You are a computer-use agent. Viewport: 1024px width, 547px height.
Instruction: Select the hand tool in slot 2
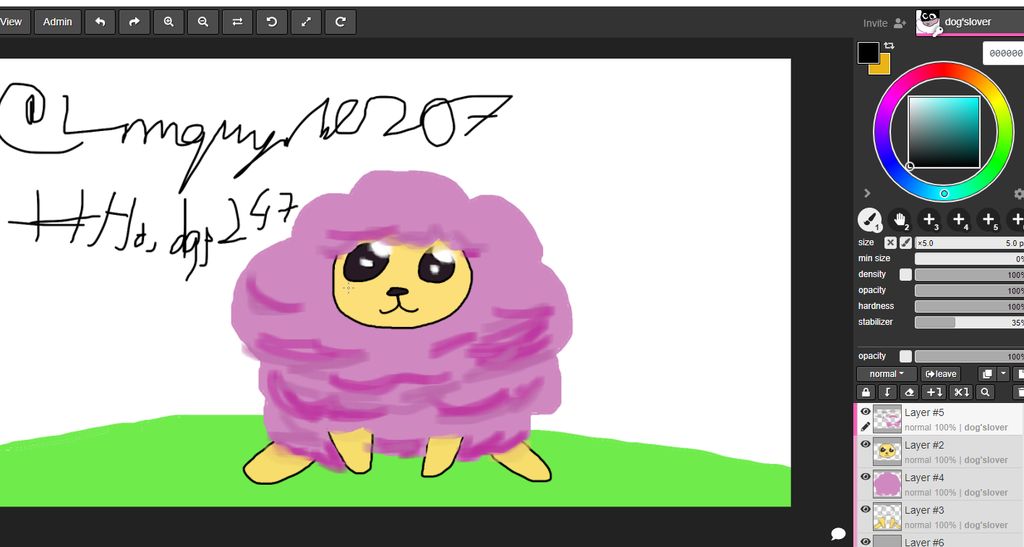tap(899, 220)
